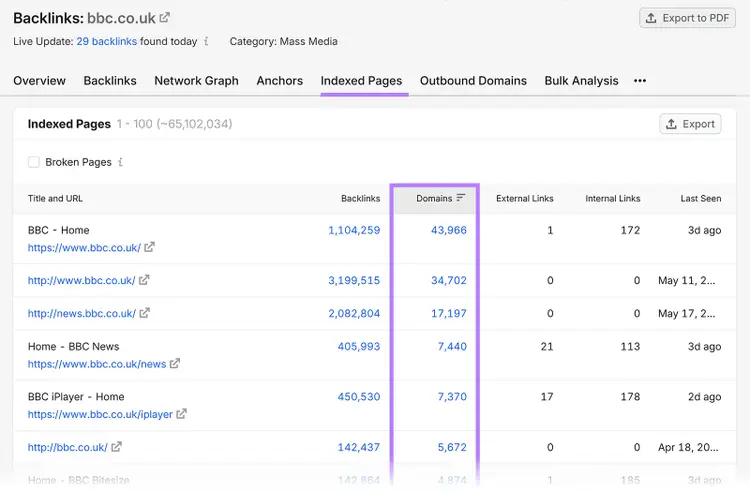Open external icon for http://www.bbc.co.uk/
Viewport: 750px width, 491px height.
[144, 280]
